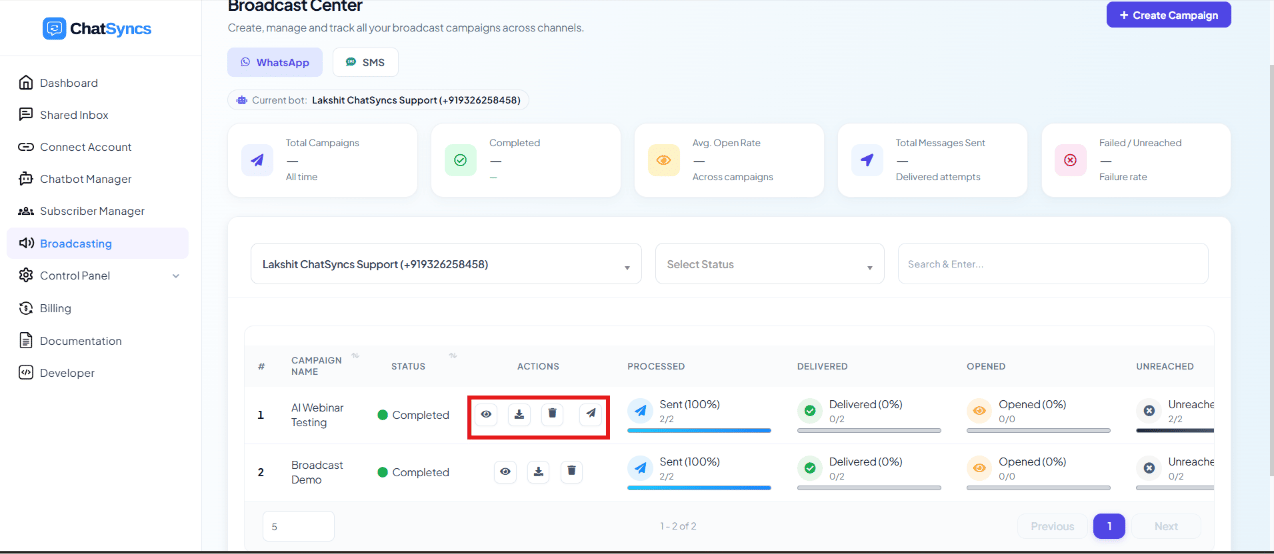Screen dimensions: 1274x554
Task: Focus the Search & Enter field
Action: (1053, 264)
